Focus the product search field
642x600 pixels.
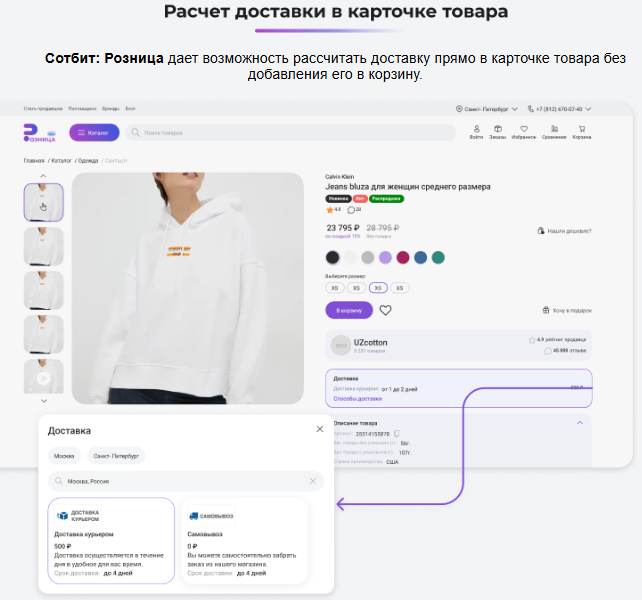[x=290, y=133]
